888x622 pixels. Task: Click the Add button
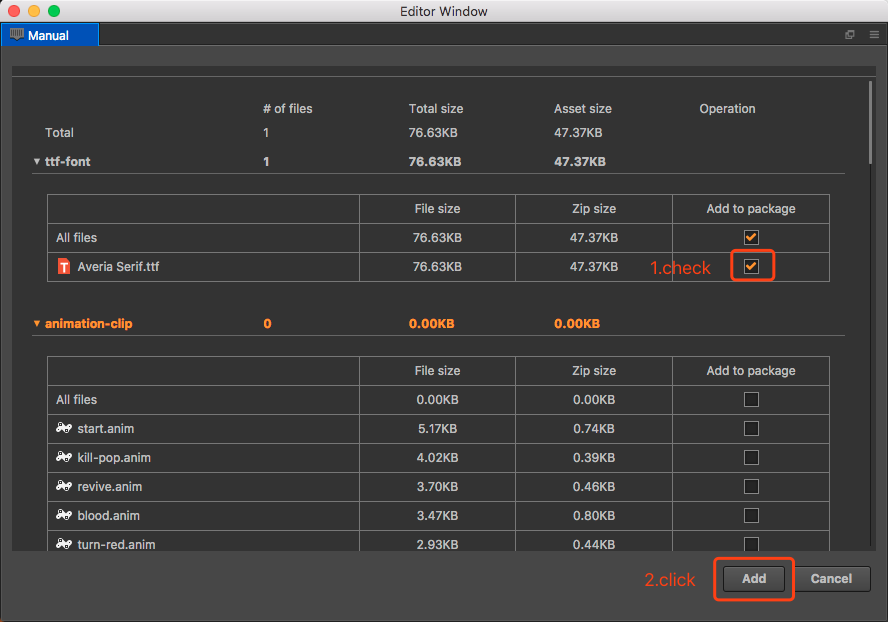coord(754,578)
